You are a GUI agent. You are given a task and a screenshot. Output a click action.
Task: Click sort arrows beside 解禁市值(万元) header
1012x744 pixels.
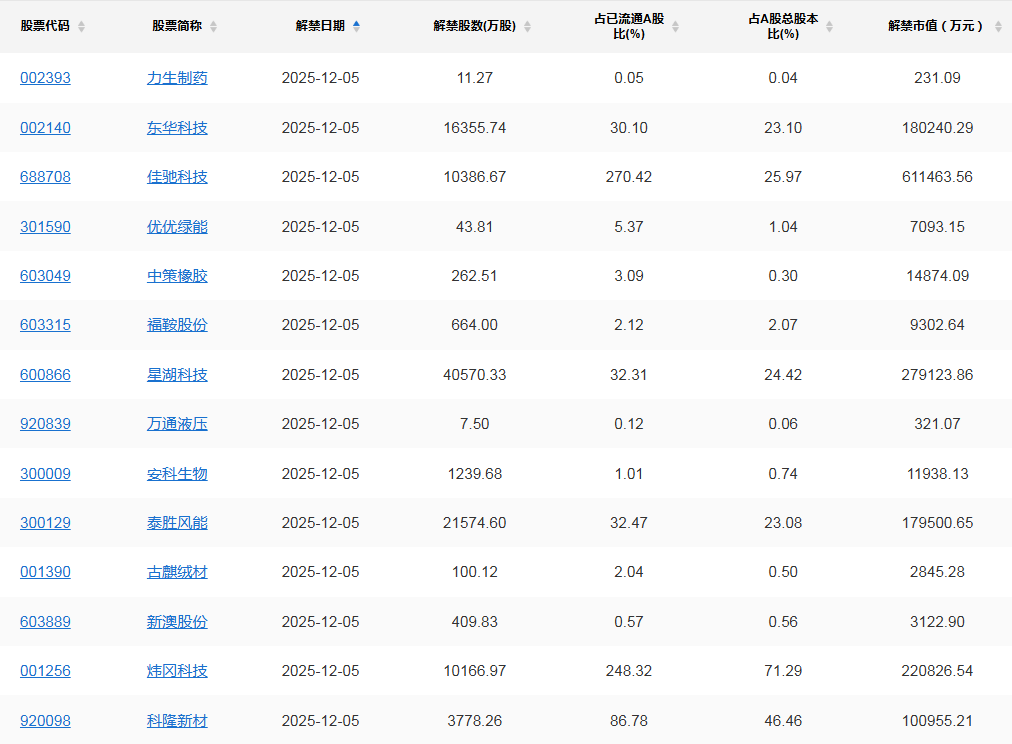(x=997, y=27)
